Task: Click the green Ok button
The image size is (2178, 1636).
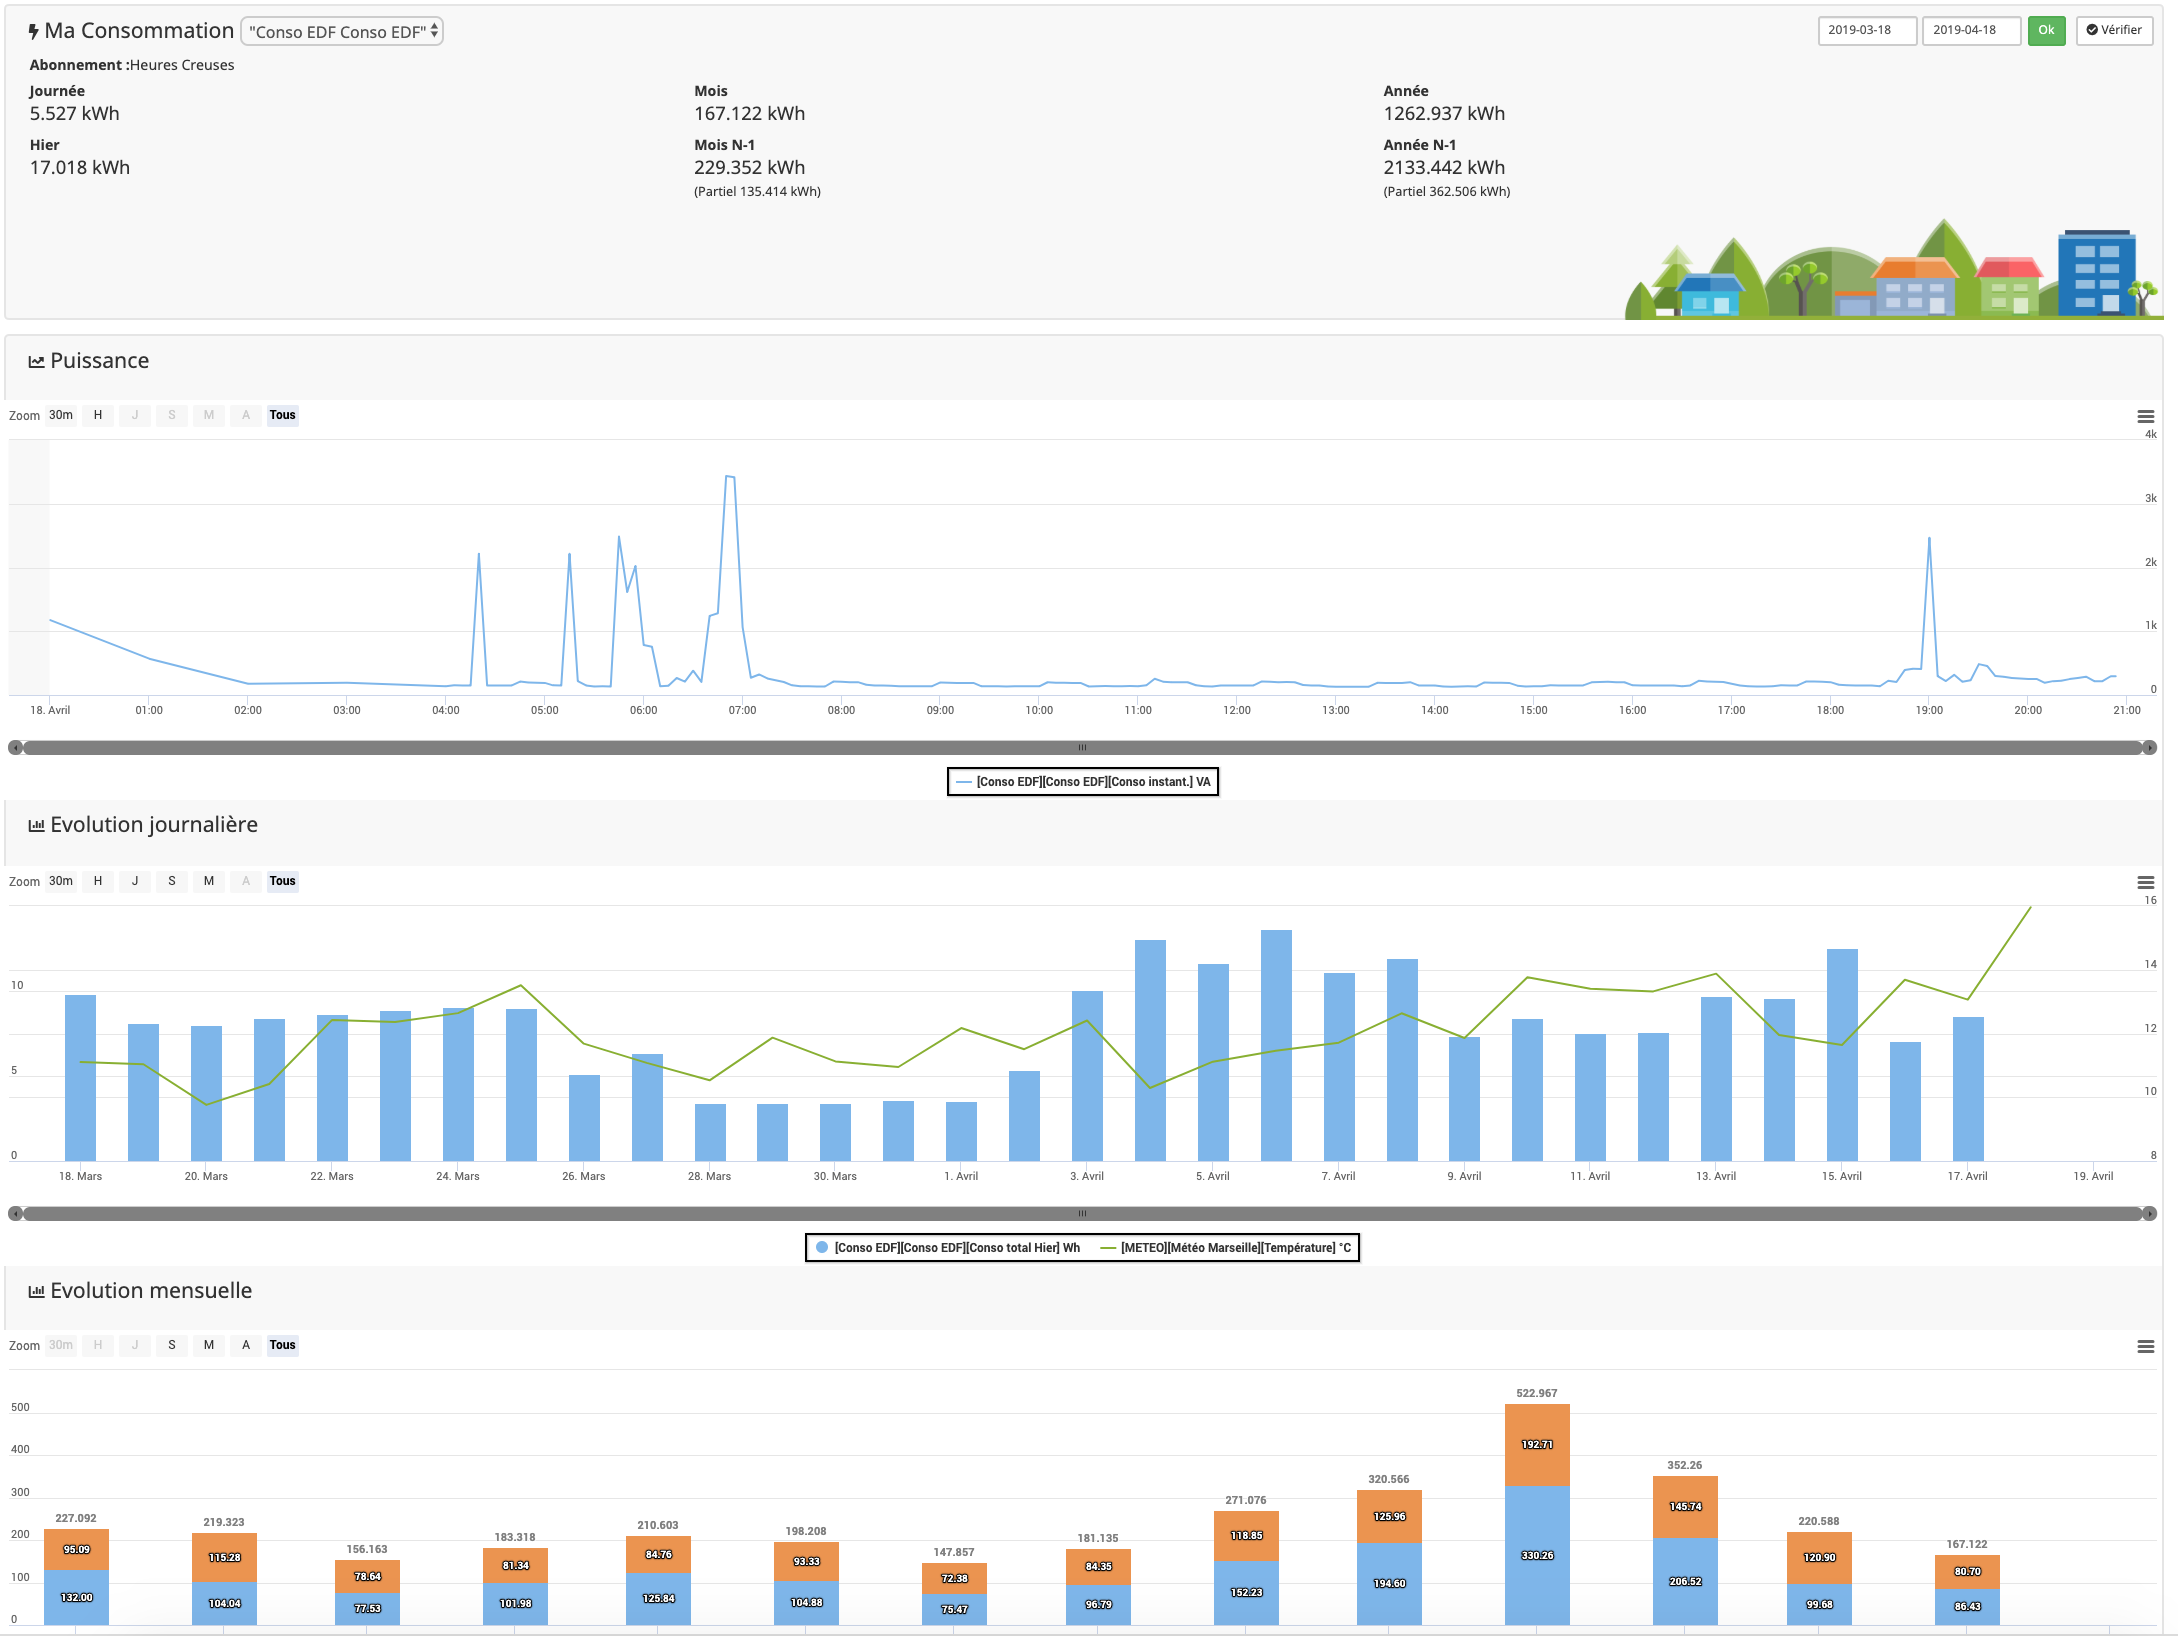Action: point(2046,30)
